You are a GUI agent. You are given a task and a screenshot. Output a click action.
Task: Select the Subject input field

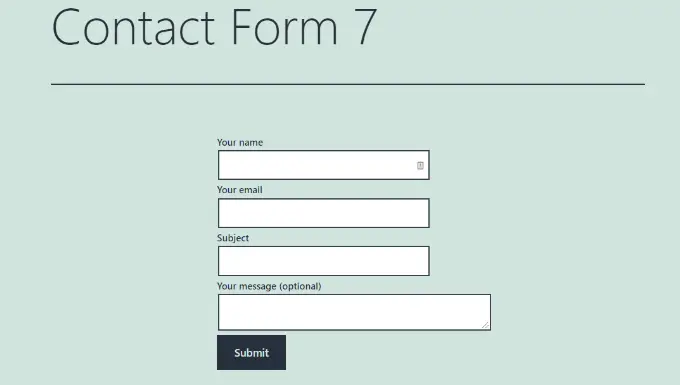[324, 261]
